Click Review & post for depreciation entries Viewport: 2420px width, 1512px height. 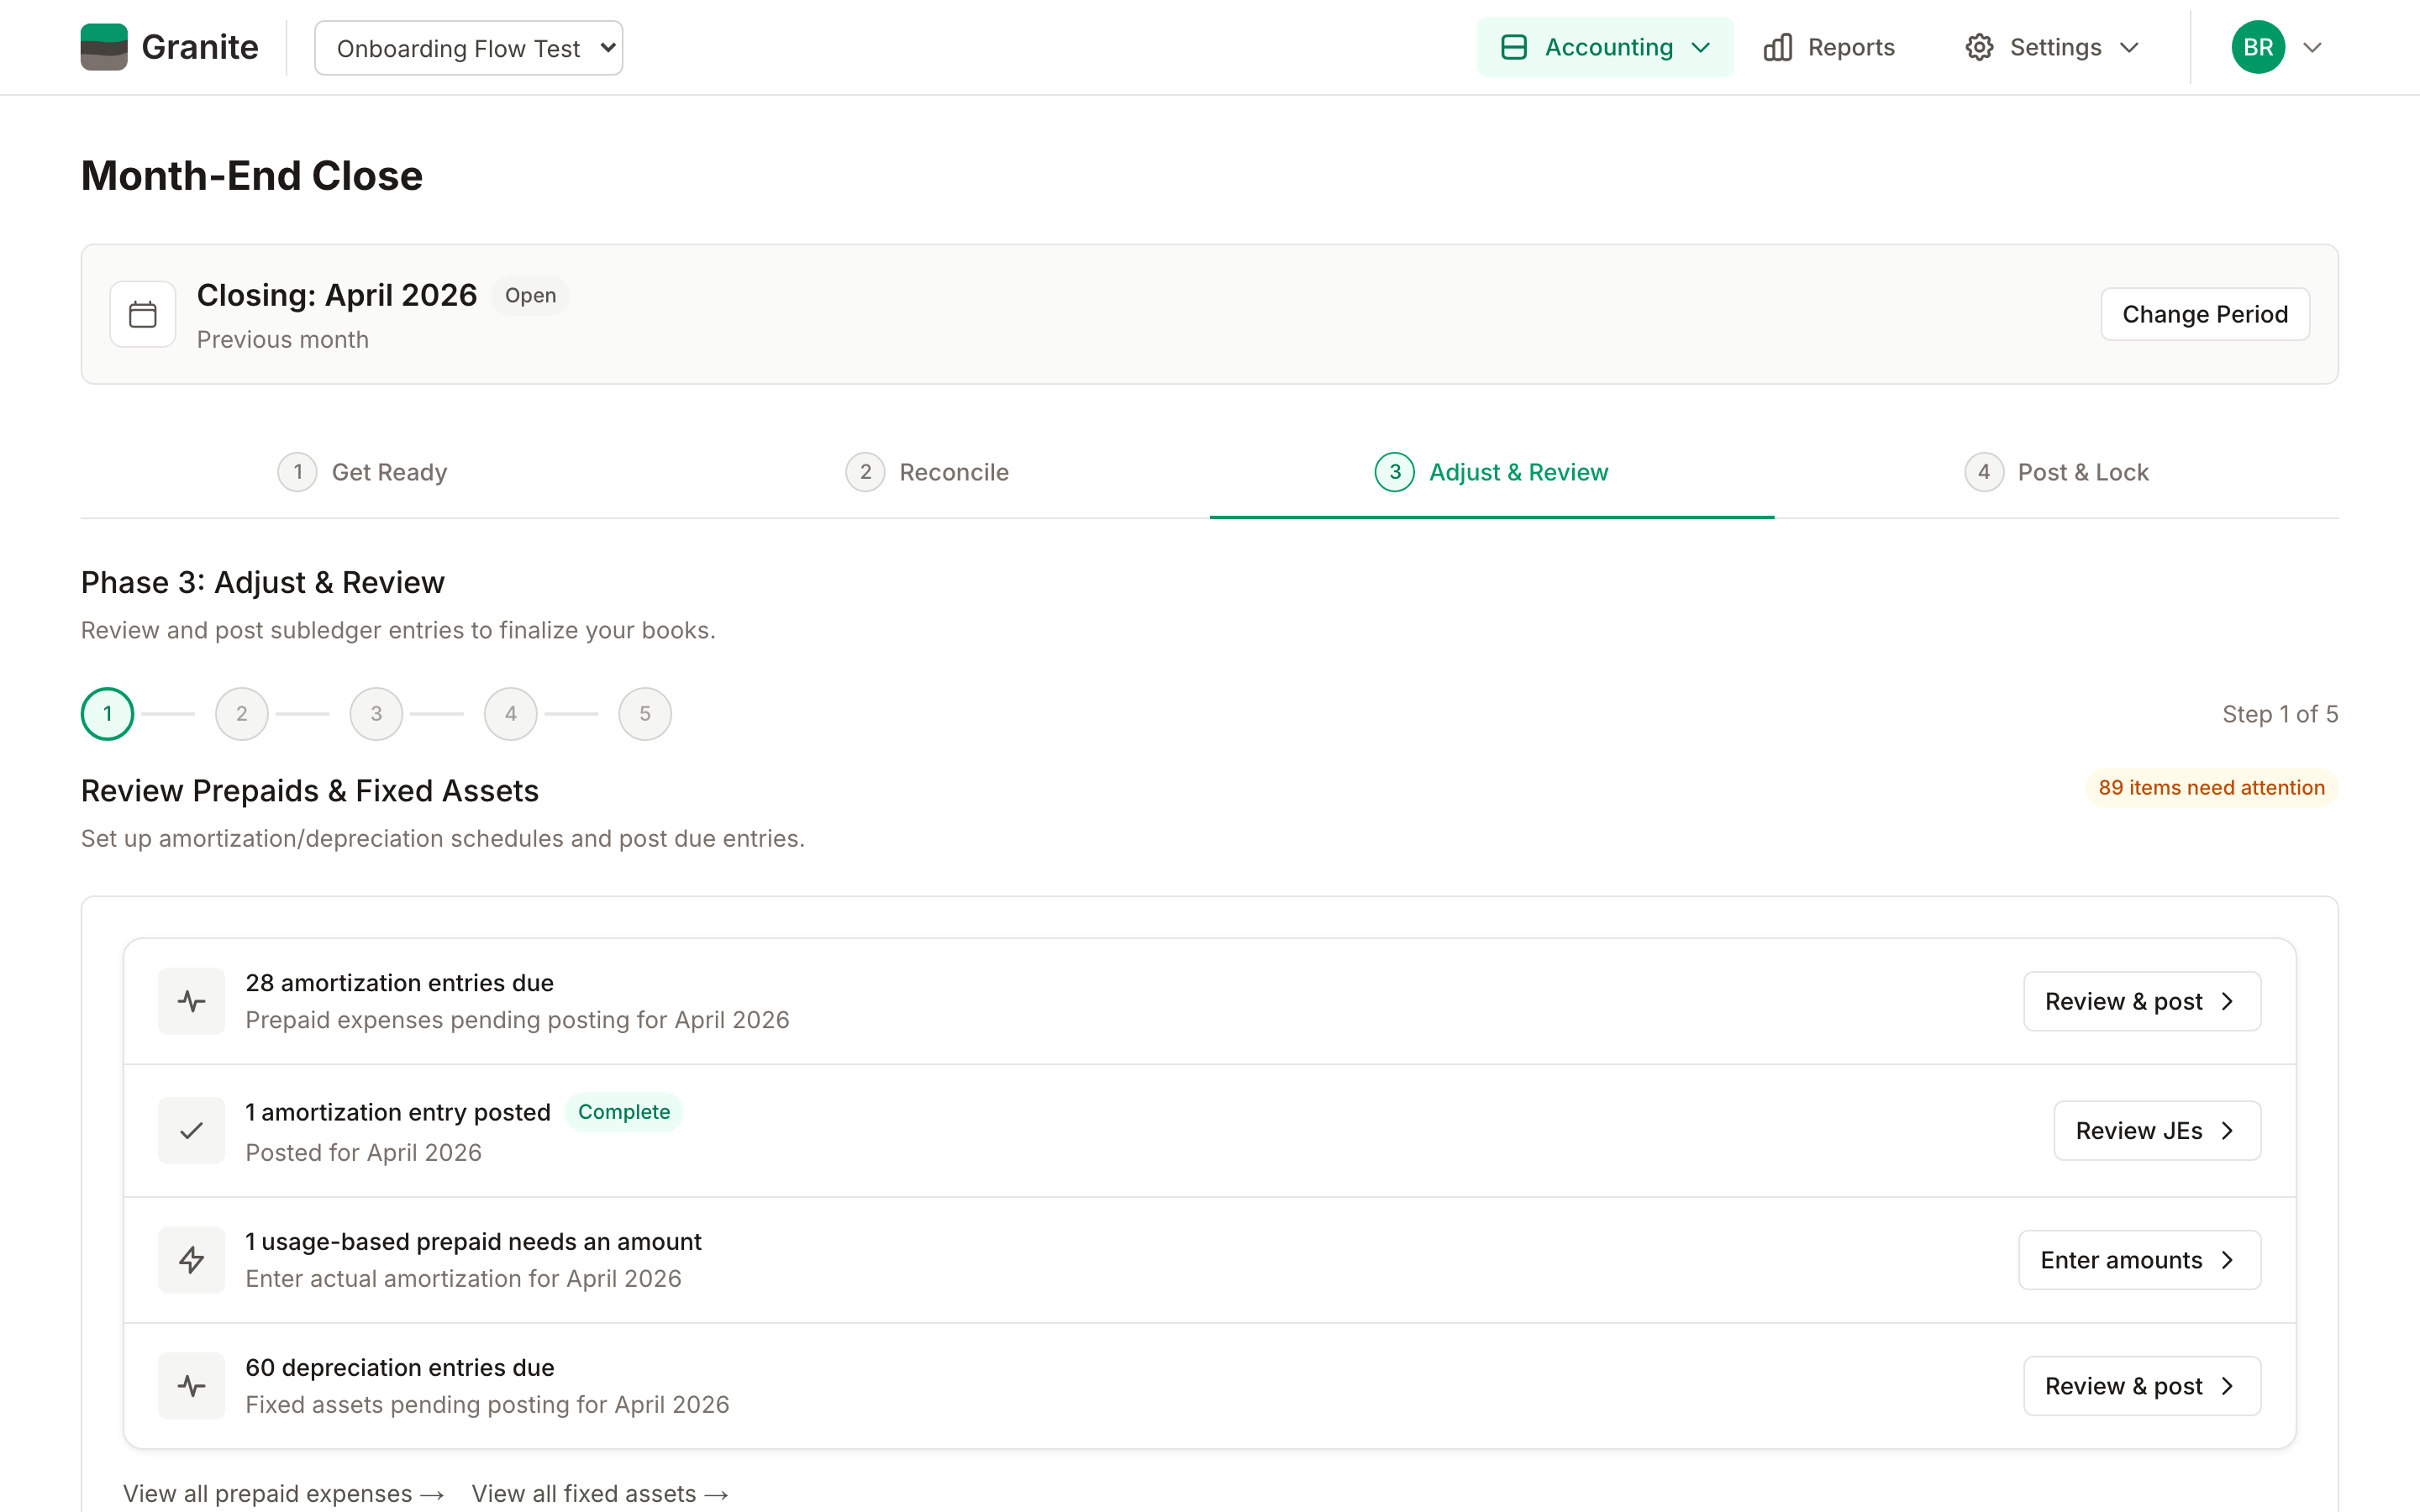click(x=2142, y=1386)
